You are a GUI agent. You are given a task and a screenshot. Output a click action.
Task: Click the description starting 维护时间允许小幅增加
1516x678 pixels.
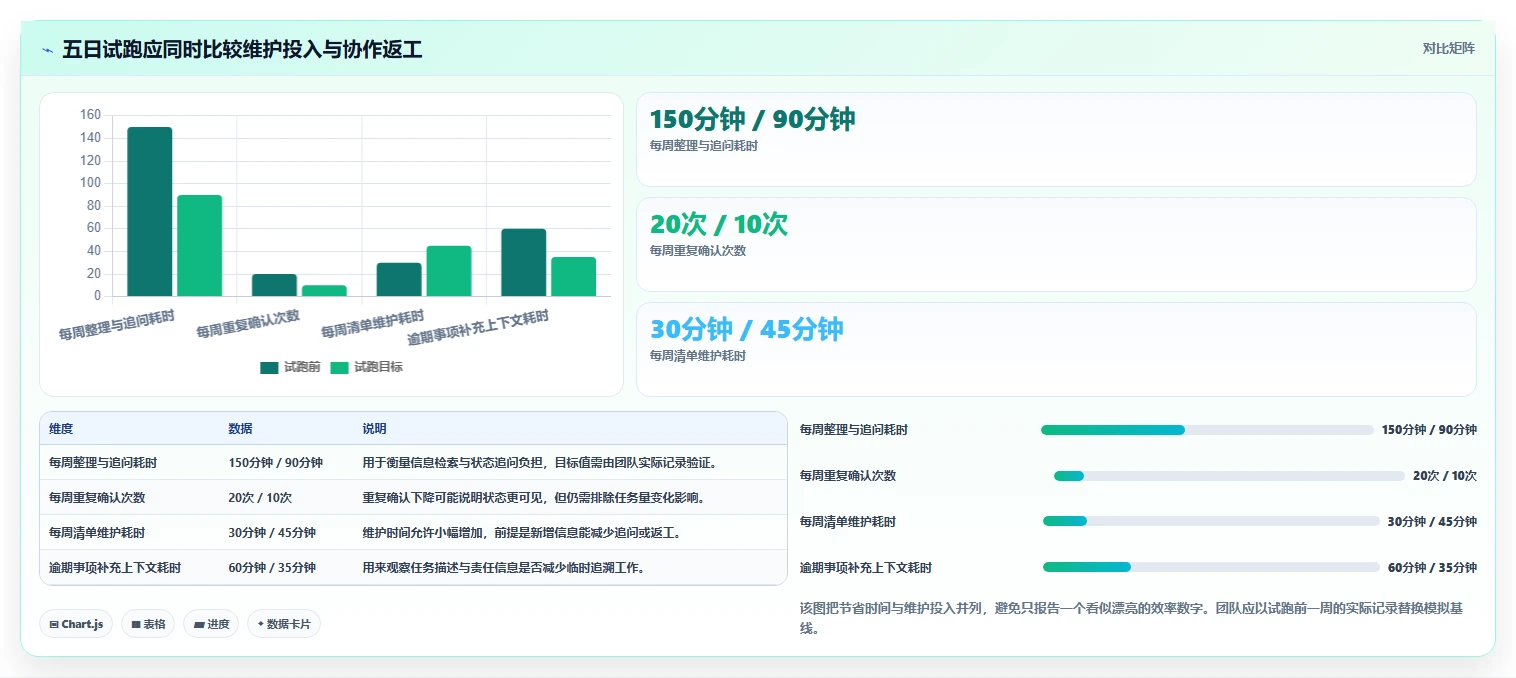522,533
